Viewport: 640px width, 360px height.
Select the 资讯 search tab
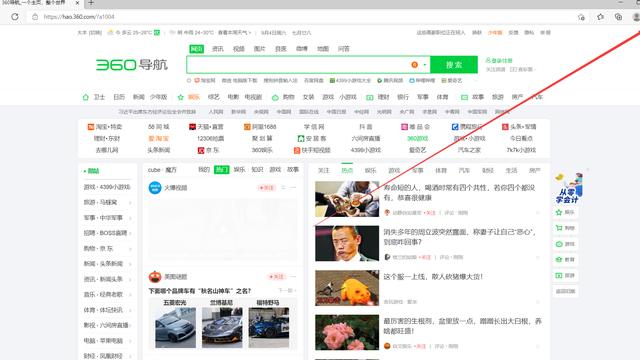218,49
